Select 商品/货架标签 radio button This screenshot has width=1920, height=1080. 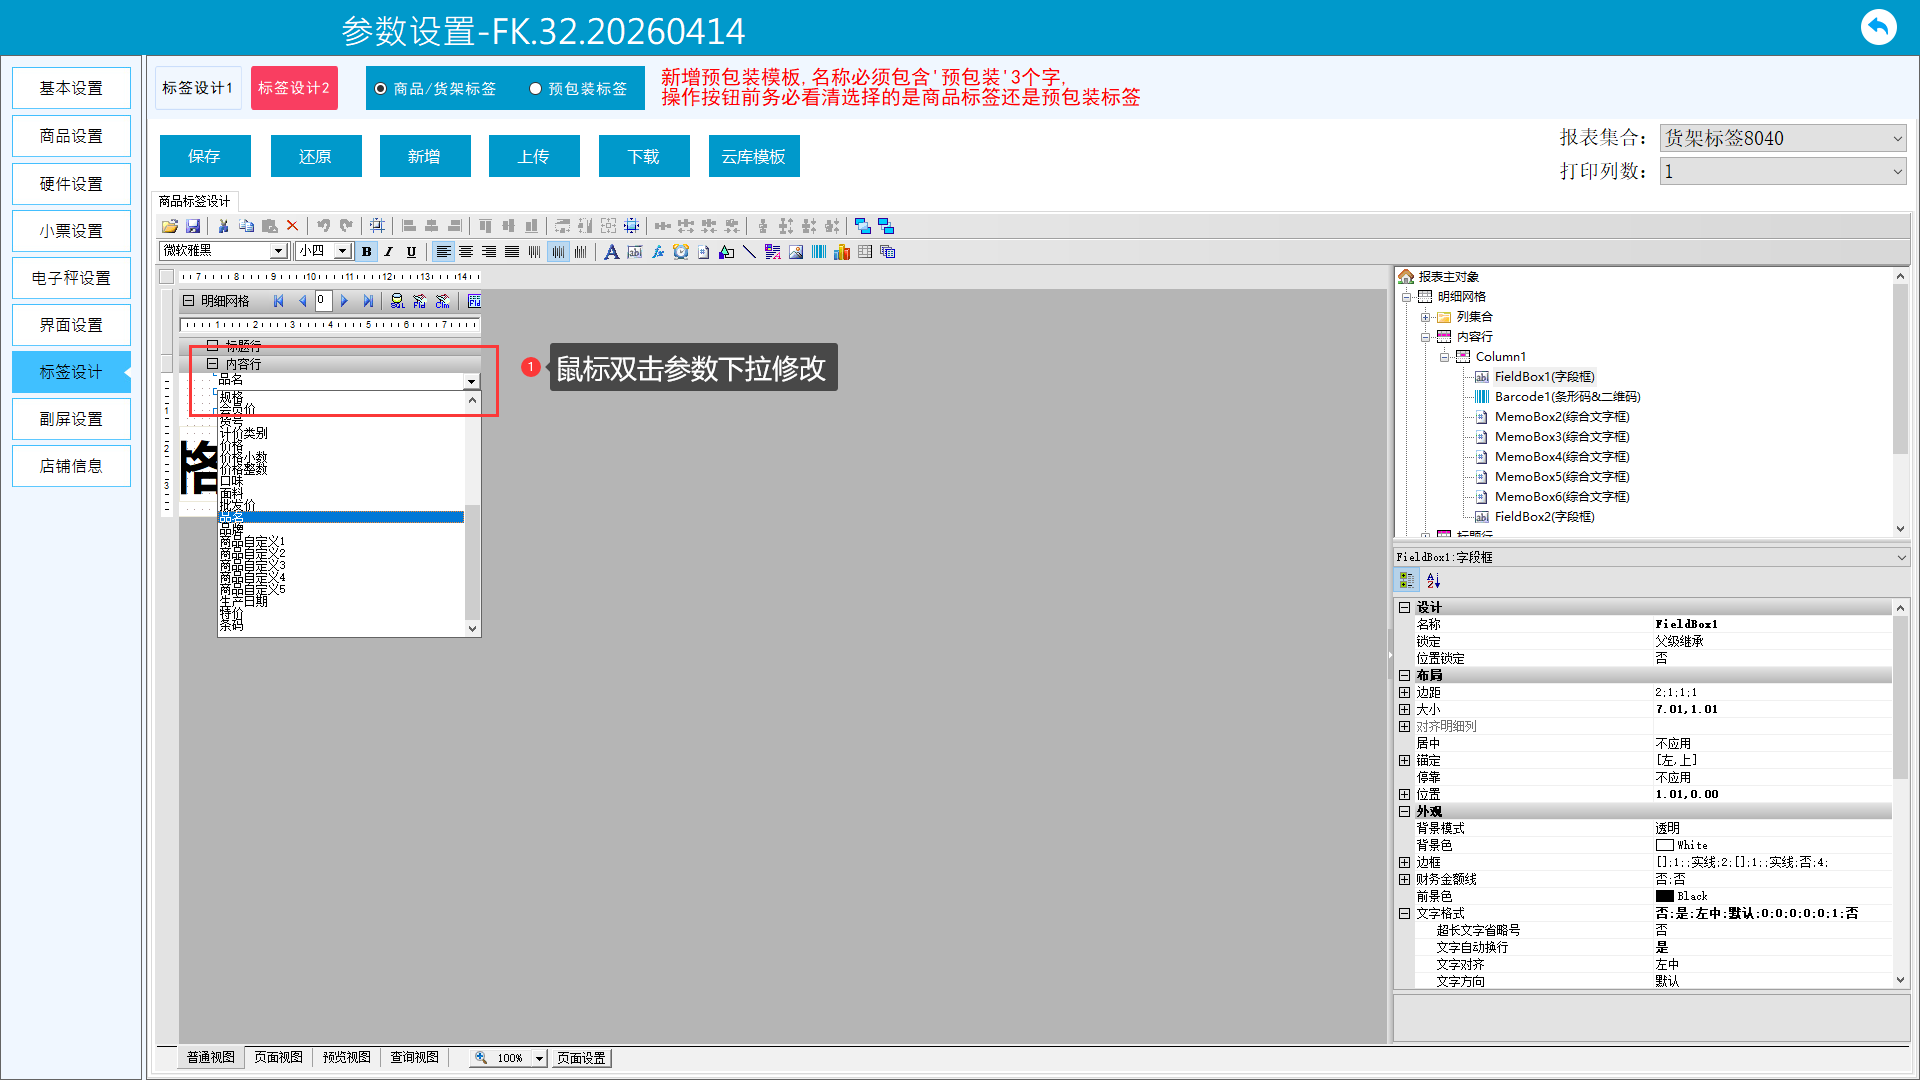[x=381, y=89]
